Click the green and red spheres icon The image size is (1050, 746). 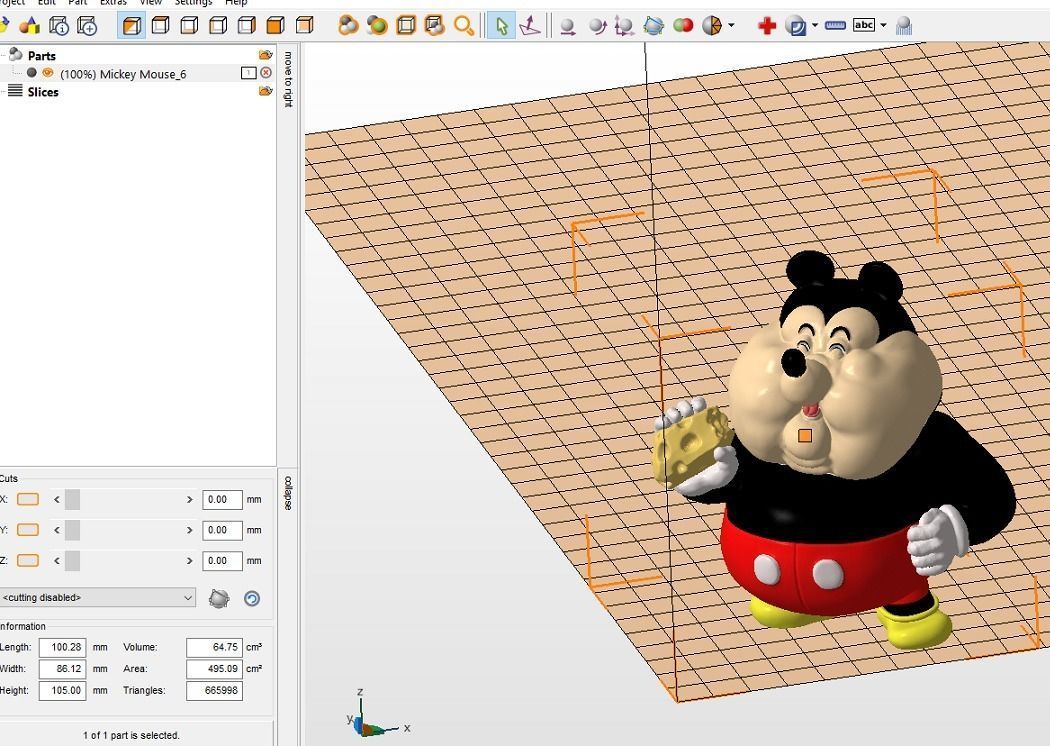click(683, 26)
